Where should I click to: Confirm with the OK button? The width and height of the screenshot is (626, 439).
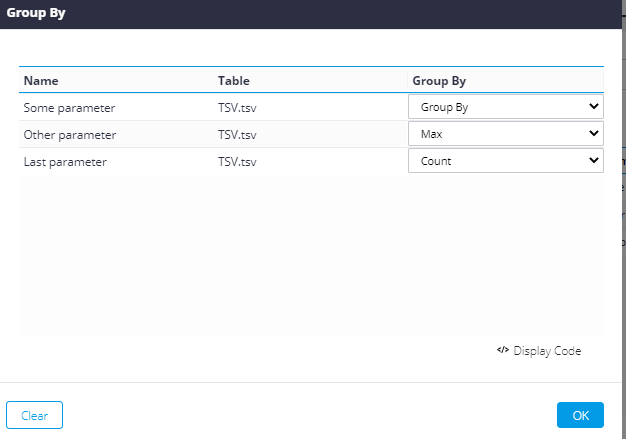[580, 415]
